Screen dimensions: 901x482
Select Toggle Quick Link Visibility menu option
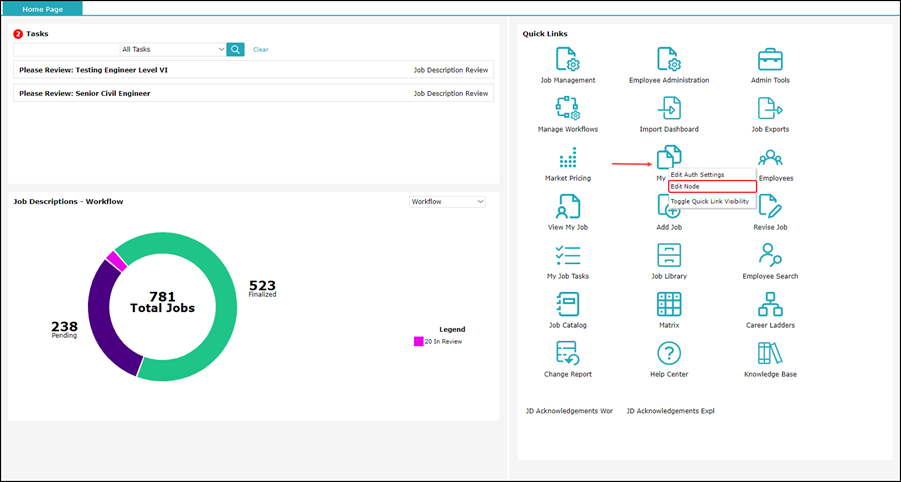tap(709, 201)
